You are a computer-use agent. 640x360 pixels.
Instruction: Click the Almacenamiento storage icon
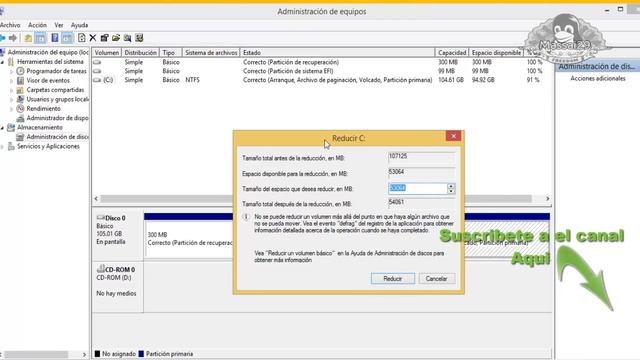[11, 127]
